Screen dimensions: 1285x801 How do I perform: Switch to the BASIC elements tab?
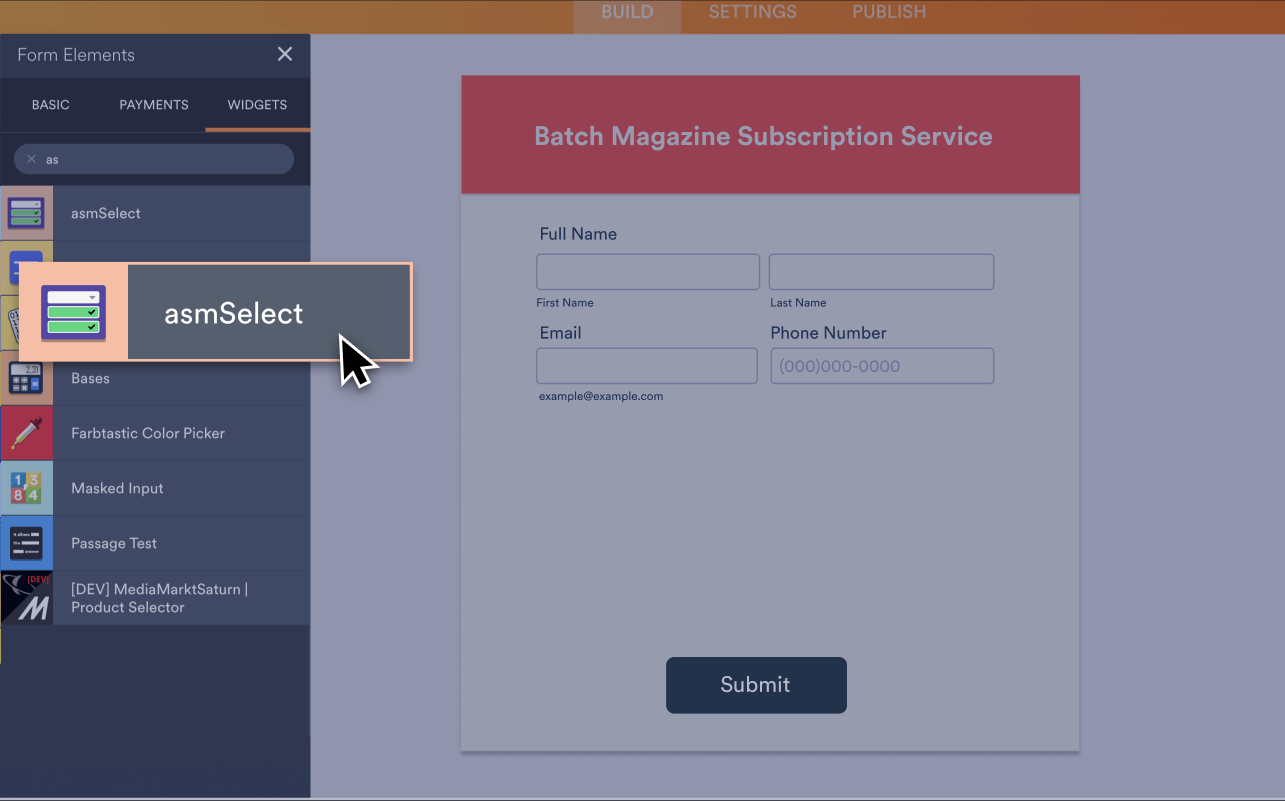(50, 104)
